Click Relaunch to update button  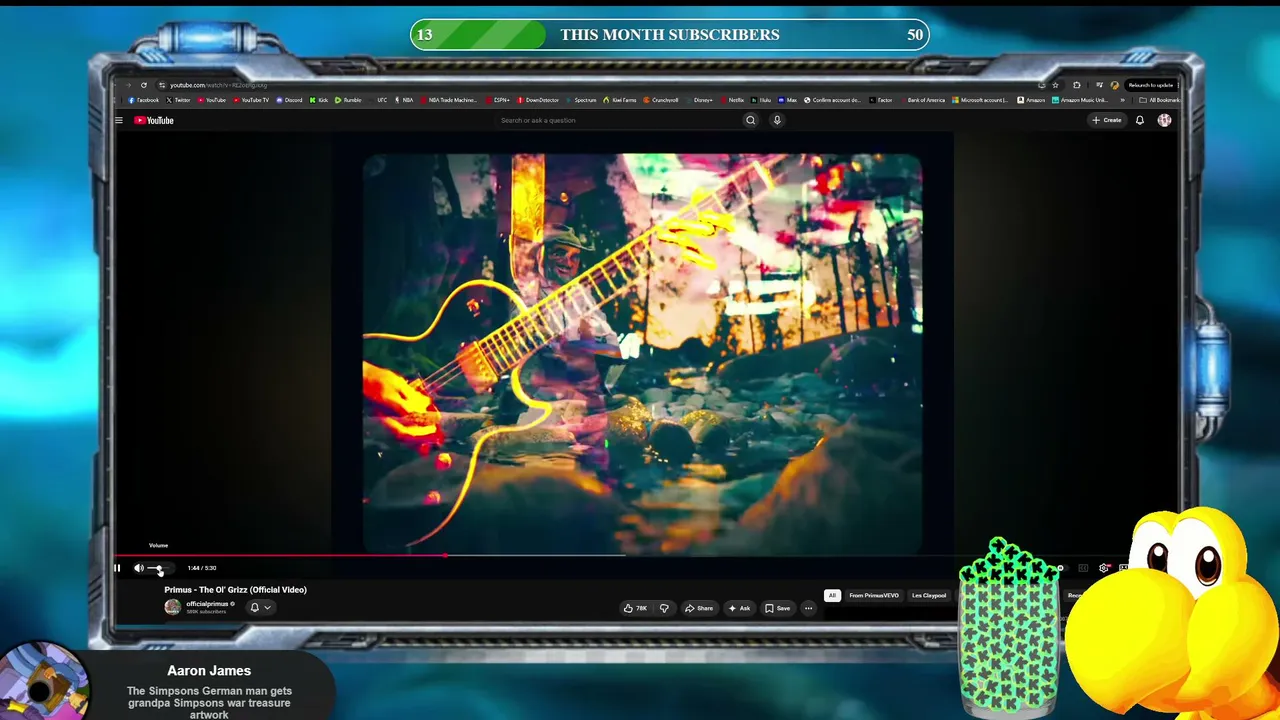[x=1150, y=85]
